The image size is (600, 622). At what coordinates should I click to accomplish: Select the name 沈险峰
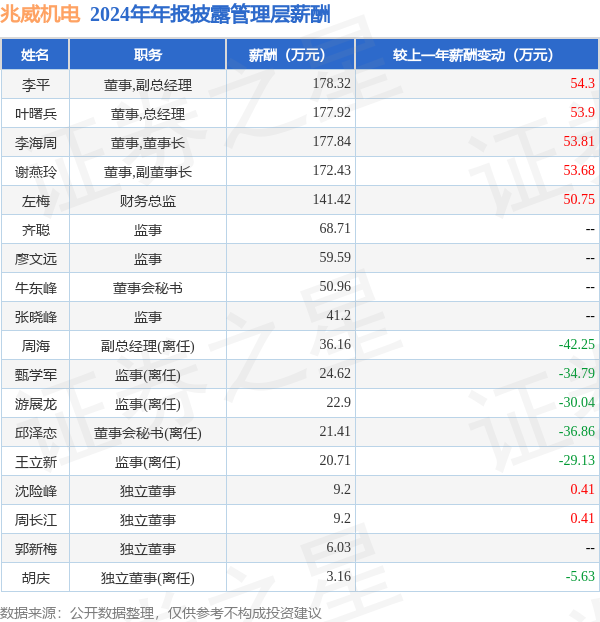pyautogui.click(x=35, y=491)
